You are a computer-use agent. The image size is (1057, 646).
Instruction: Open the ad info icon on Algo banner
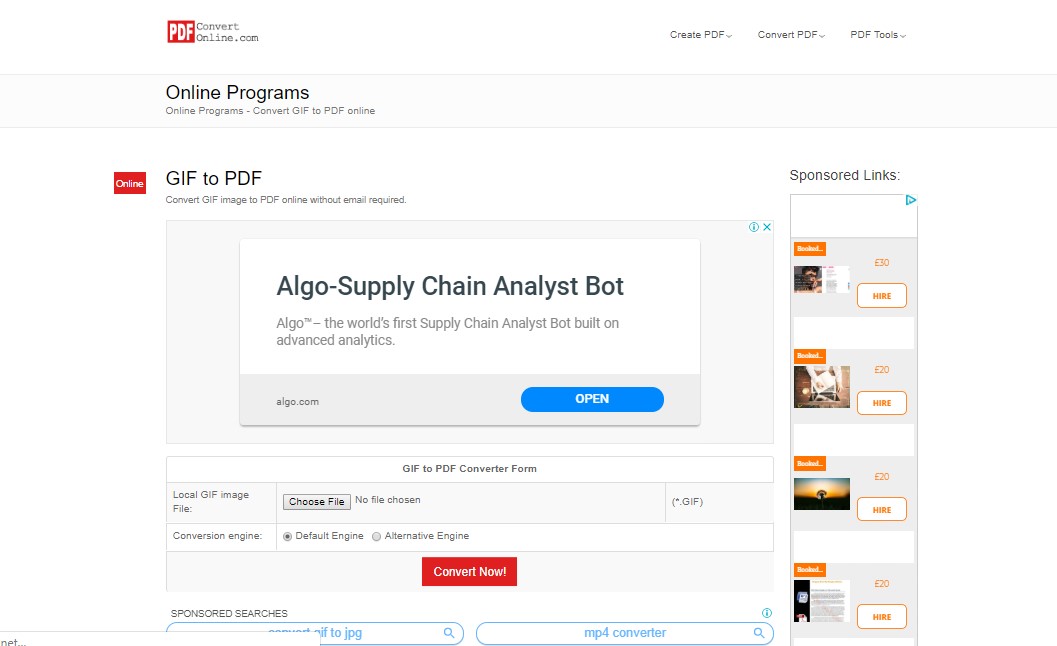pos(754,227)
